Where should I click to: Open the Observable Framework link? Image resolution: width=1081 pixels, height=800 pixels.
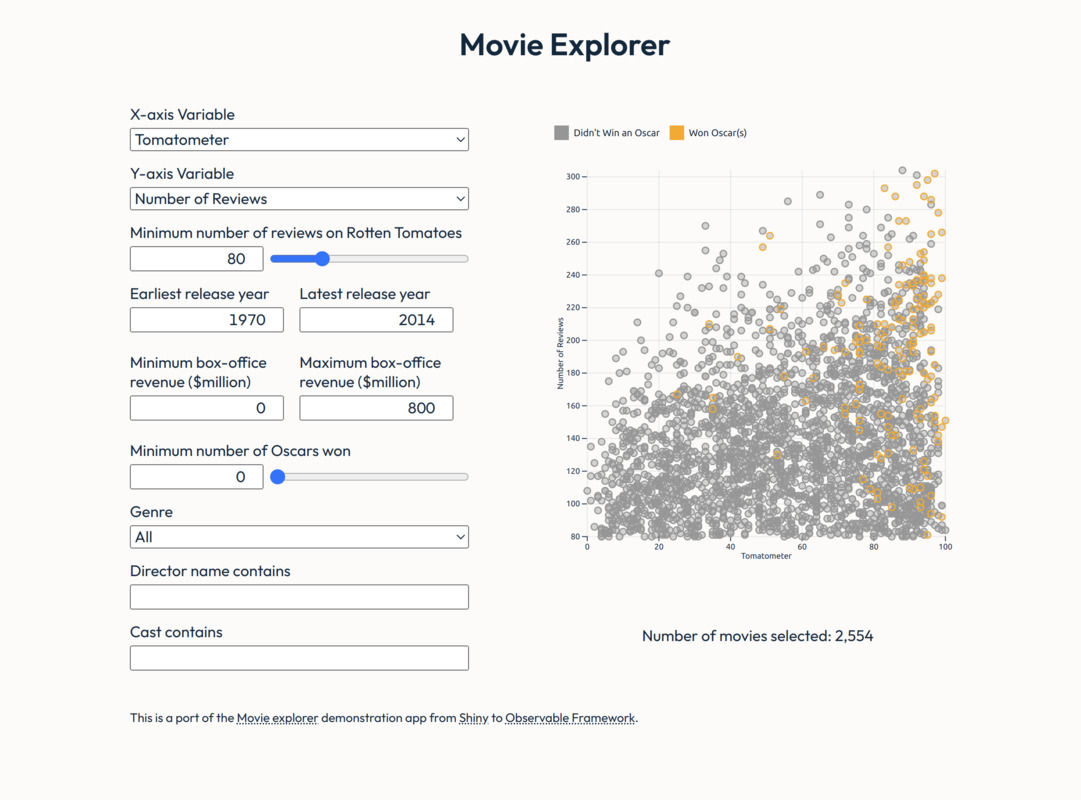tap(570, 718)
